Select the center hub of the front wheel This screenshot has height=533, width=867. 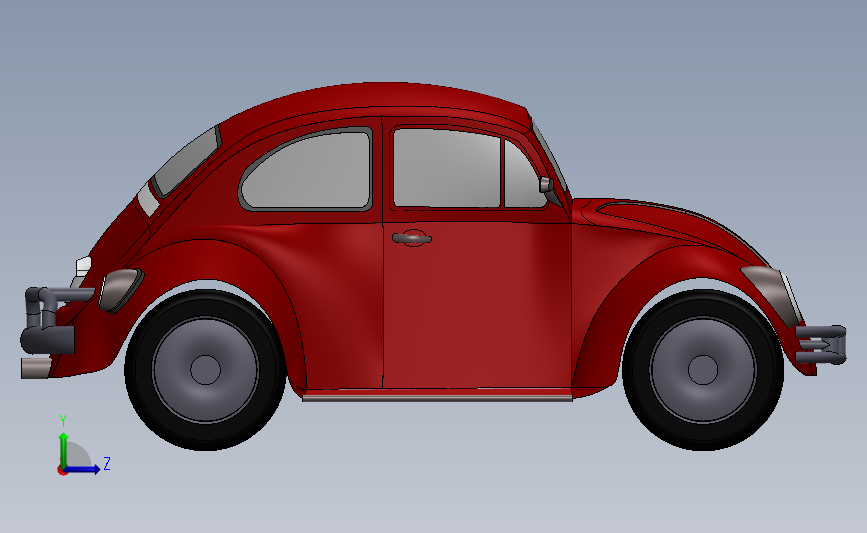(703, 369)
